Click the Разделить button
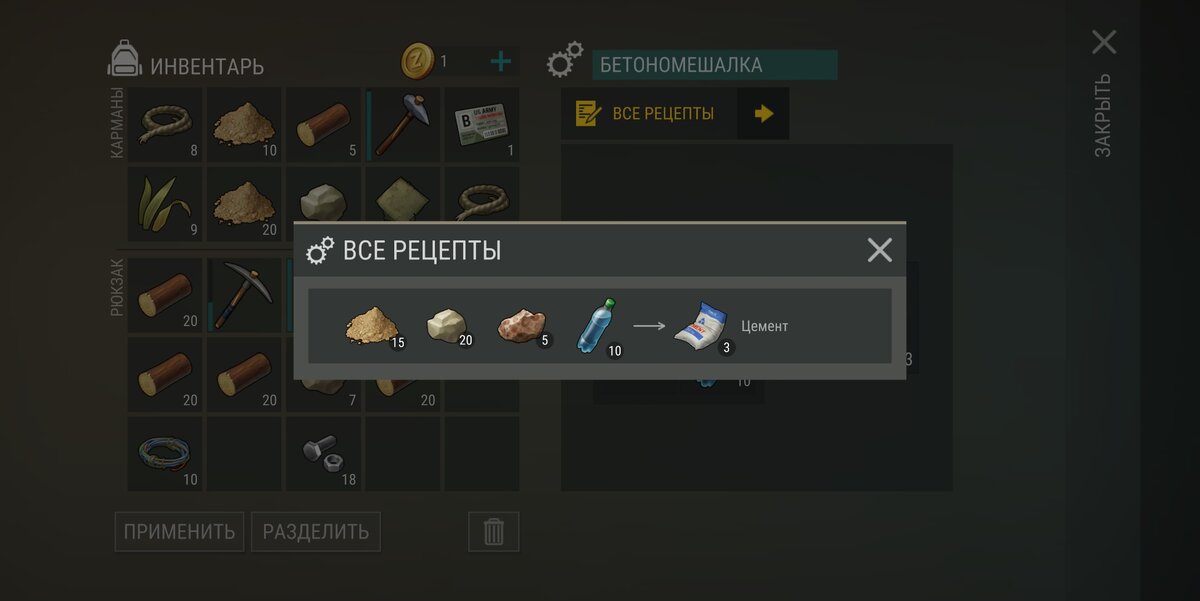The height and width of the screenshot is (601, 1200). coord(316,532)
